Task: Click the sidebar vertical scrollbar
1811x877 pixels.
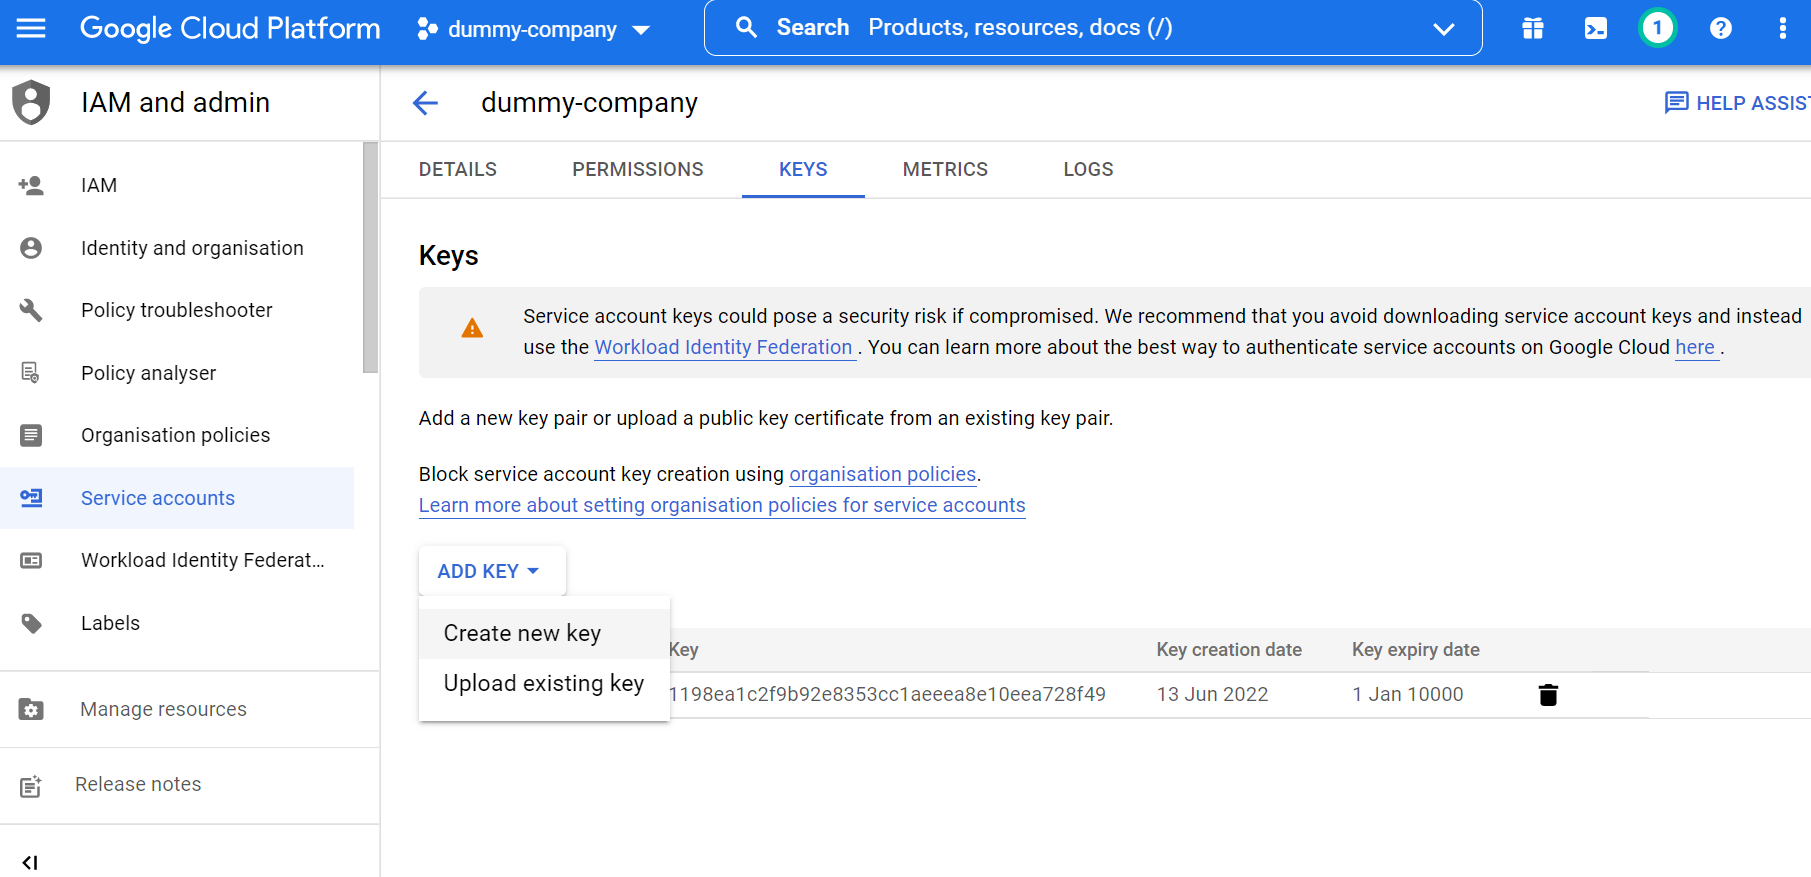Action: (x=371, y=258)
